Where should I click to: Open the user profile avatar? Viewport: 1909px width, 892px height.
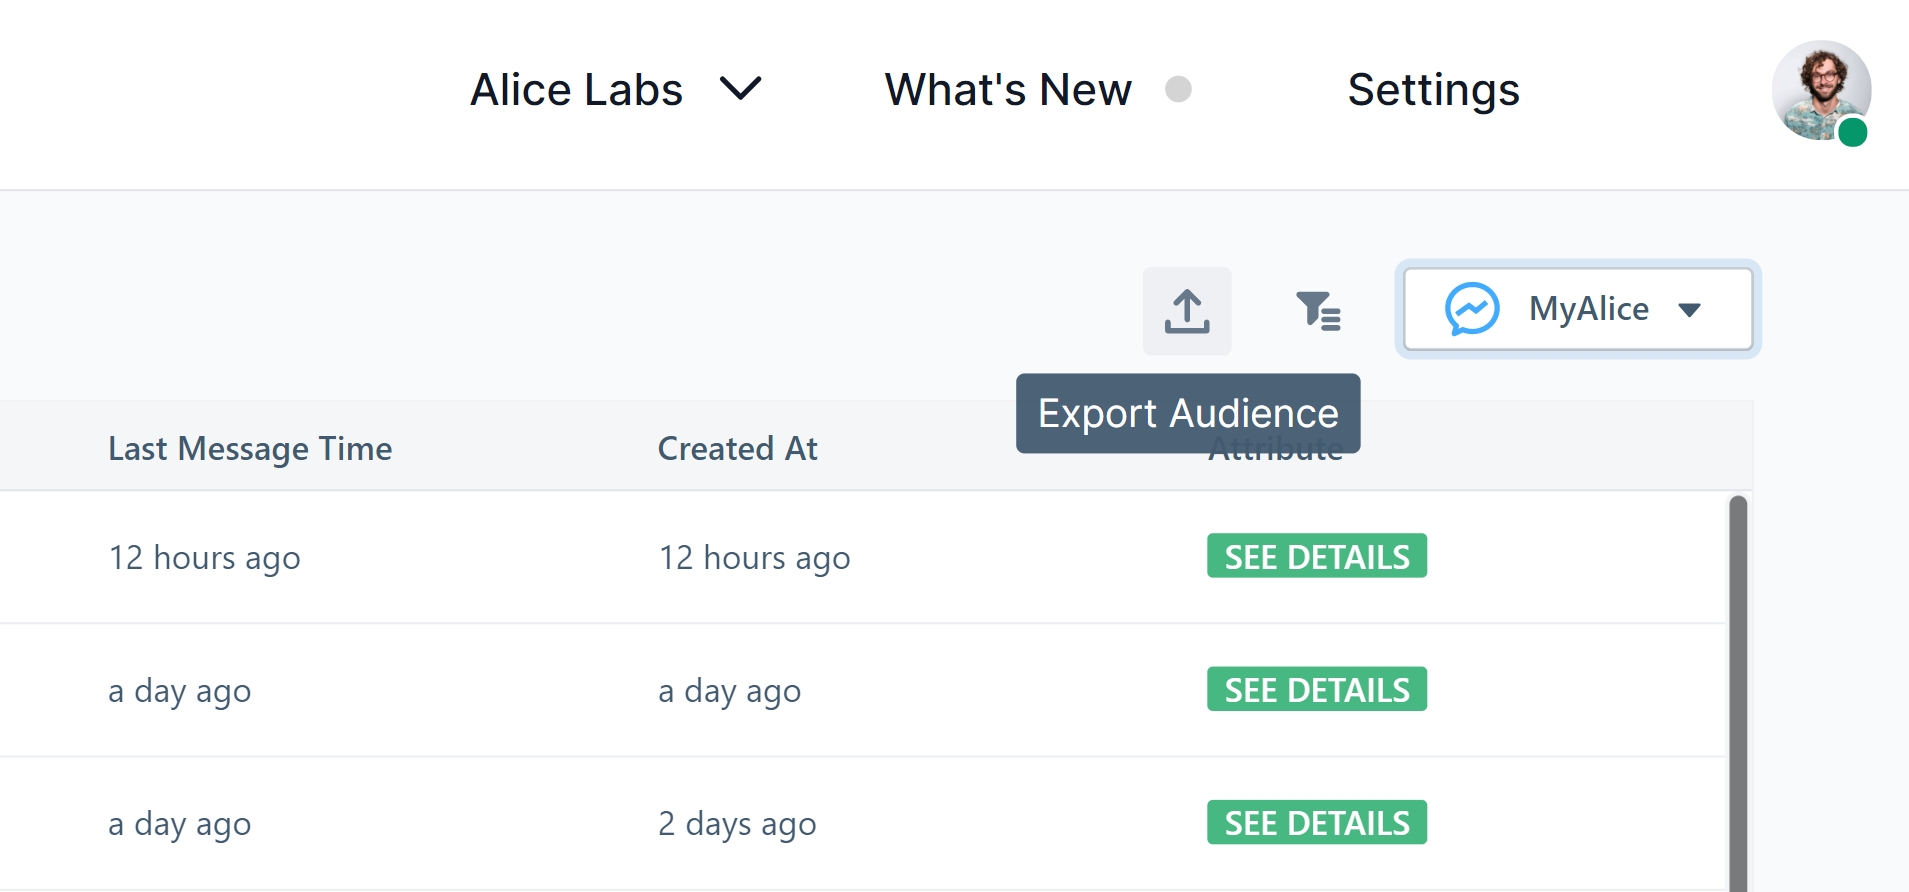pyautogui.click(x=1820, y=90)
